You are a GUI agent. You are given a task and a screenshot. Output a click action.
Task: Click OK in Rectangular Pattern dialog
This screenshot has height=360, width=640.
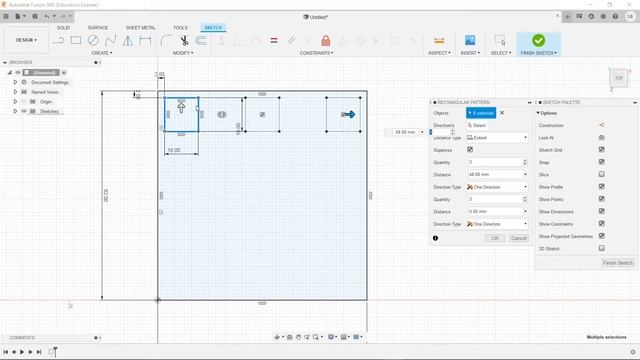point(495,238)
